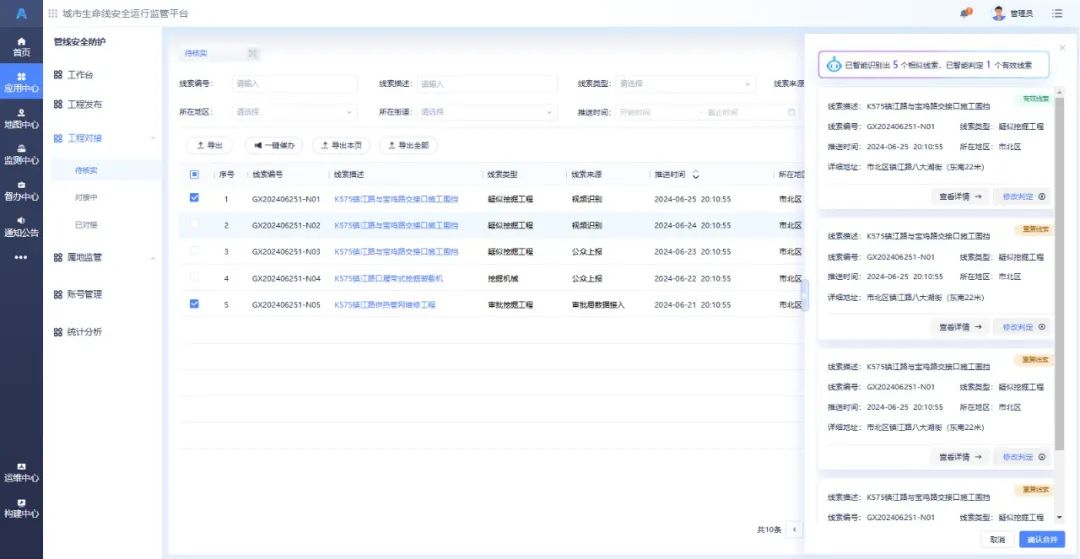Open the 所在地区 dropdown
The height and width of the screenshot is (559, 1080).
[294, 113]
